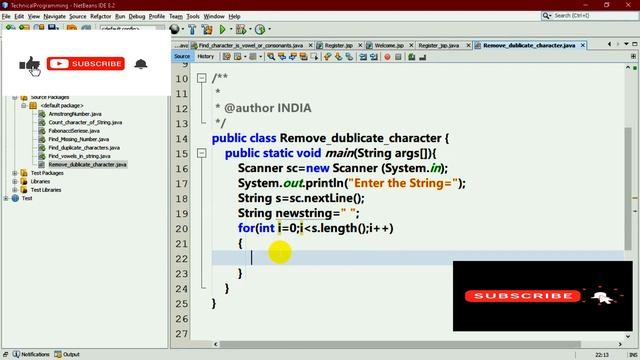The width and height of the screenshot is (640, 360).
Task: Click Shift Line Left editor icon
Action: [363, 57]
